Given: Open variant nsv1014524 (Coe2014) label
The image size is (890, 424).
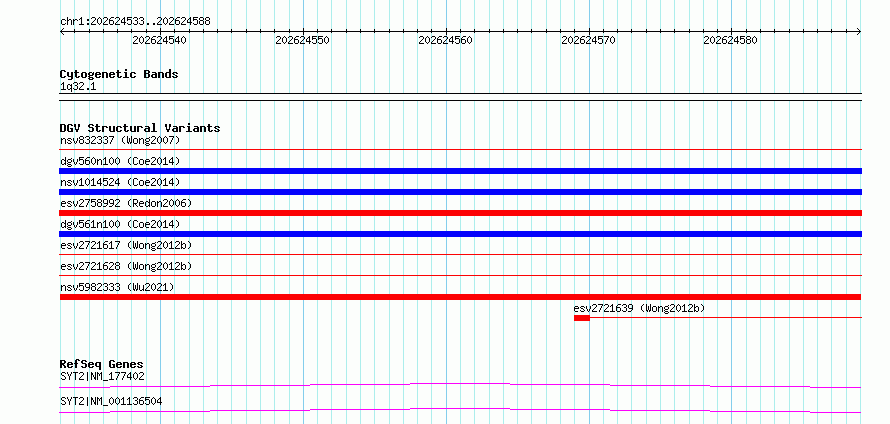Looking at the screenshot, I should click(120, 182).
